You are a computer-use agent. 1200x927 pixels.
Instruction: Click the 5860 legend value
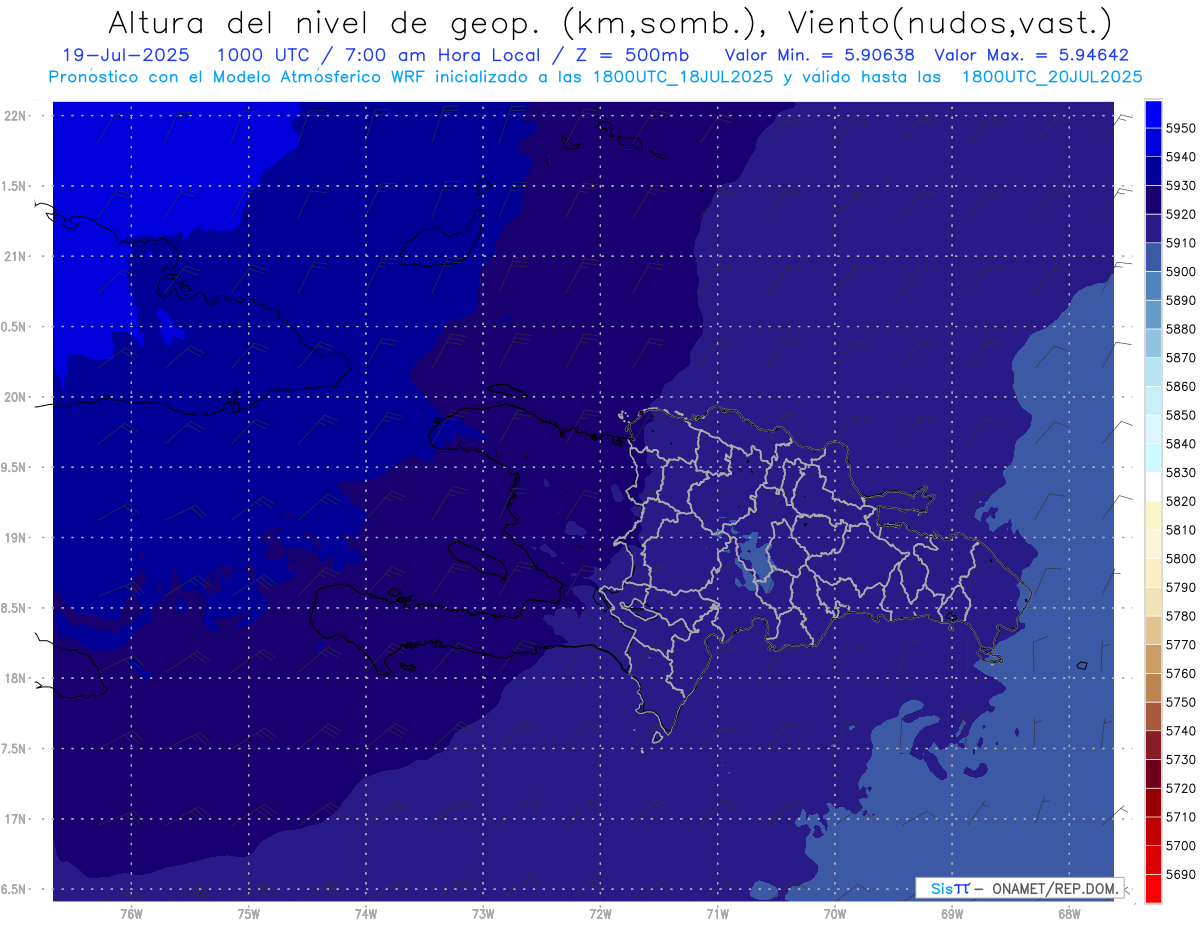click(x=1180, y=386)
